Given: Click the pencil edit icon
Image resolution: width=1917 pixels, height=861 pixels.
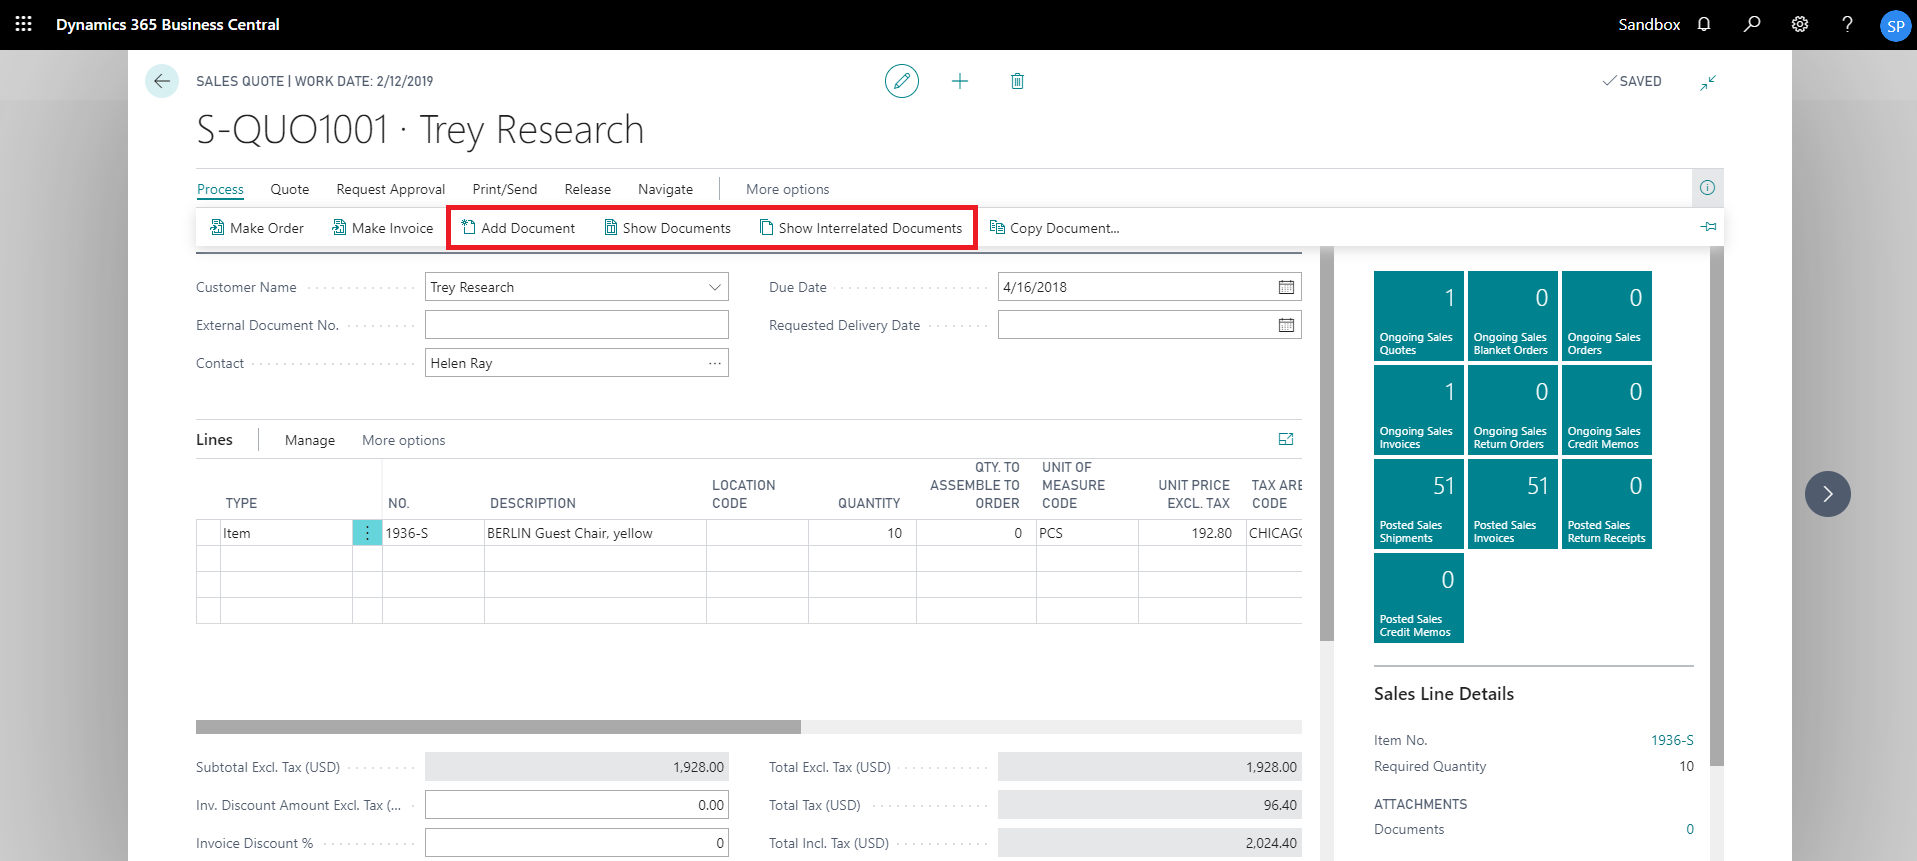Looking at the screenshot, I should (x=901, y=81).
